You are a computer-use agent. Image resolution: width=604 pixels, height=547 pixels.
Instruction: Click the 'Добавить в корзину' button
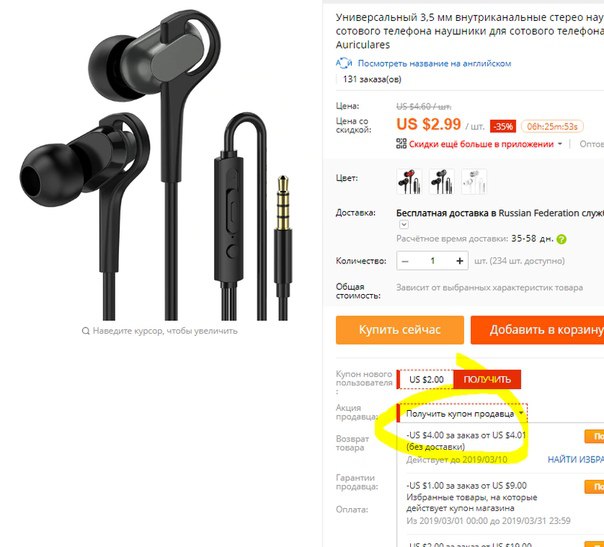537,330
